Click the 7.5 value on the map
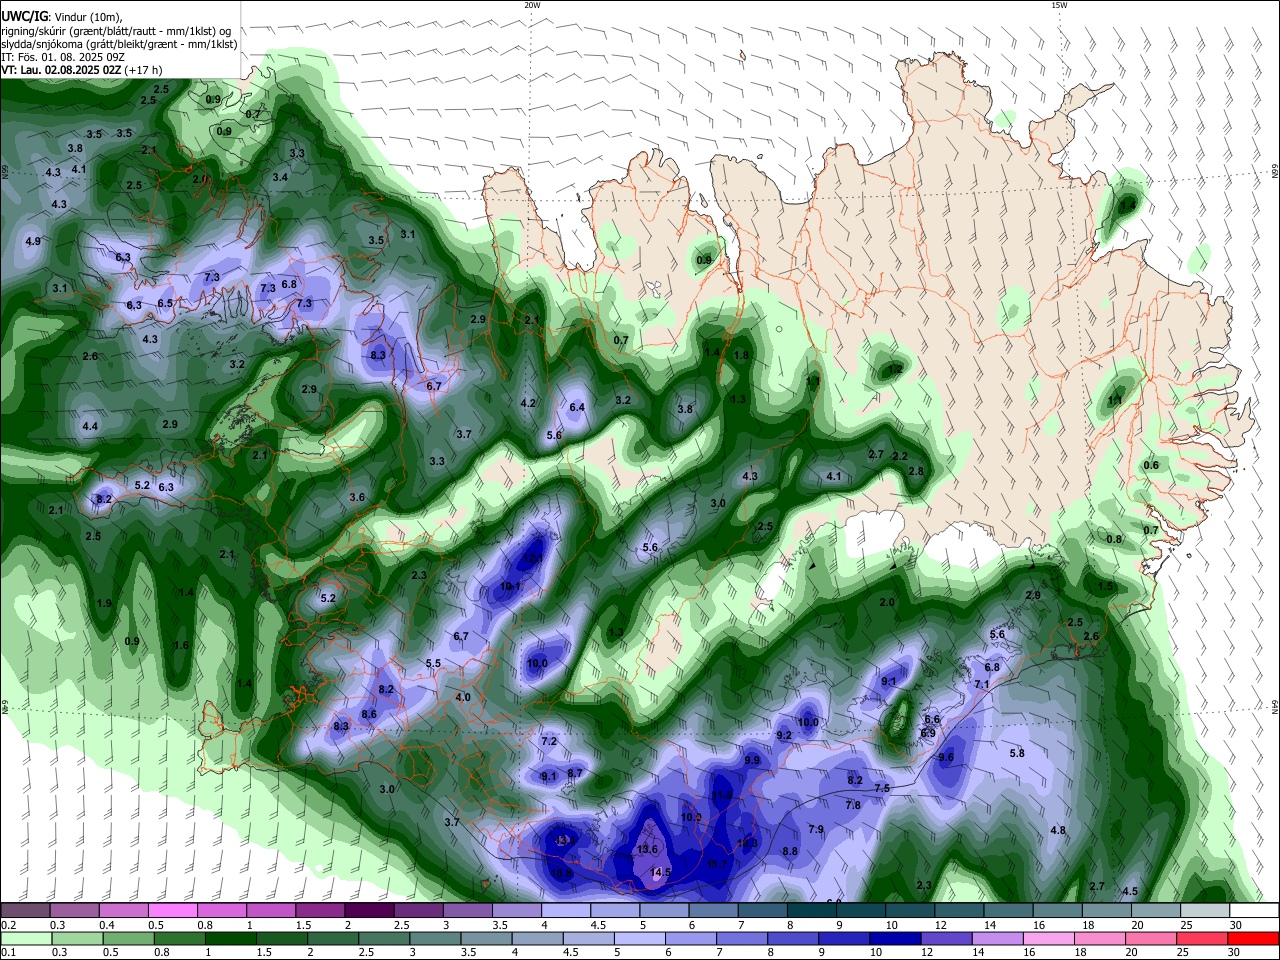 pyautogui.click(x=882, y=788)
